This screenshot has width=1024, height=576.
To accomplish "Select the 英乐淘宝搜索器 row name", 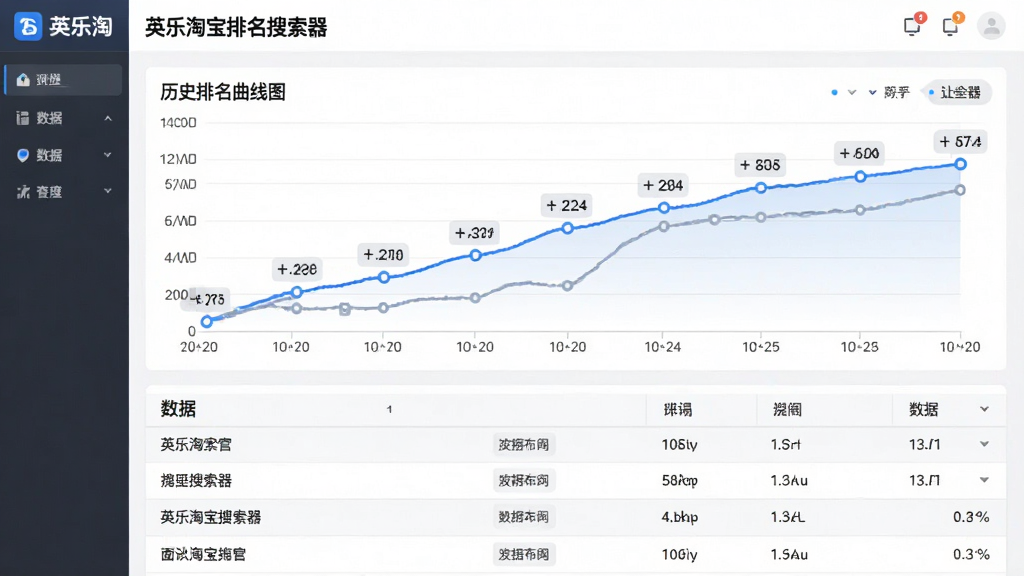I will (x=211, y=517).
